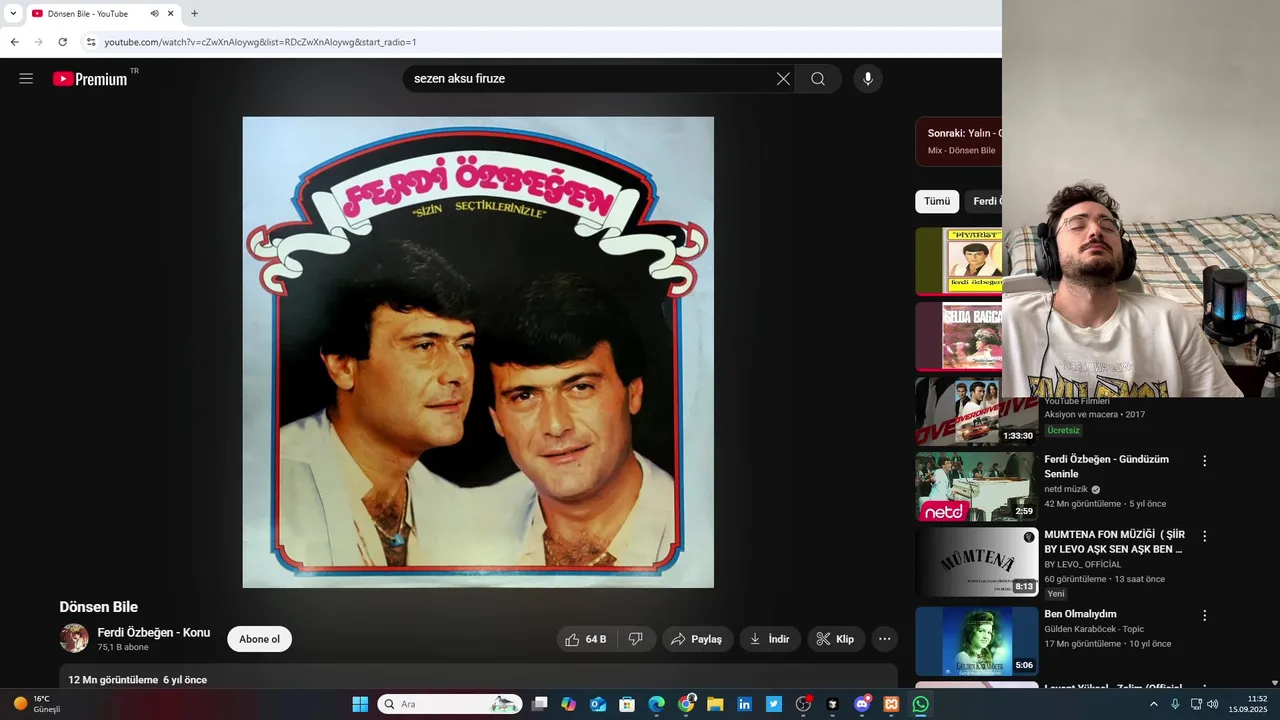1280x720 pixels.
Task: View site information icon in address bar
Action: [x=91, y=42]
